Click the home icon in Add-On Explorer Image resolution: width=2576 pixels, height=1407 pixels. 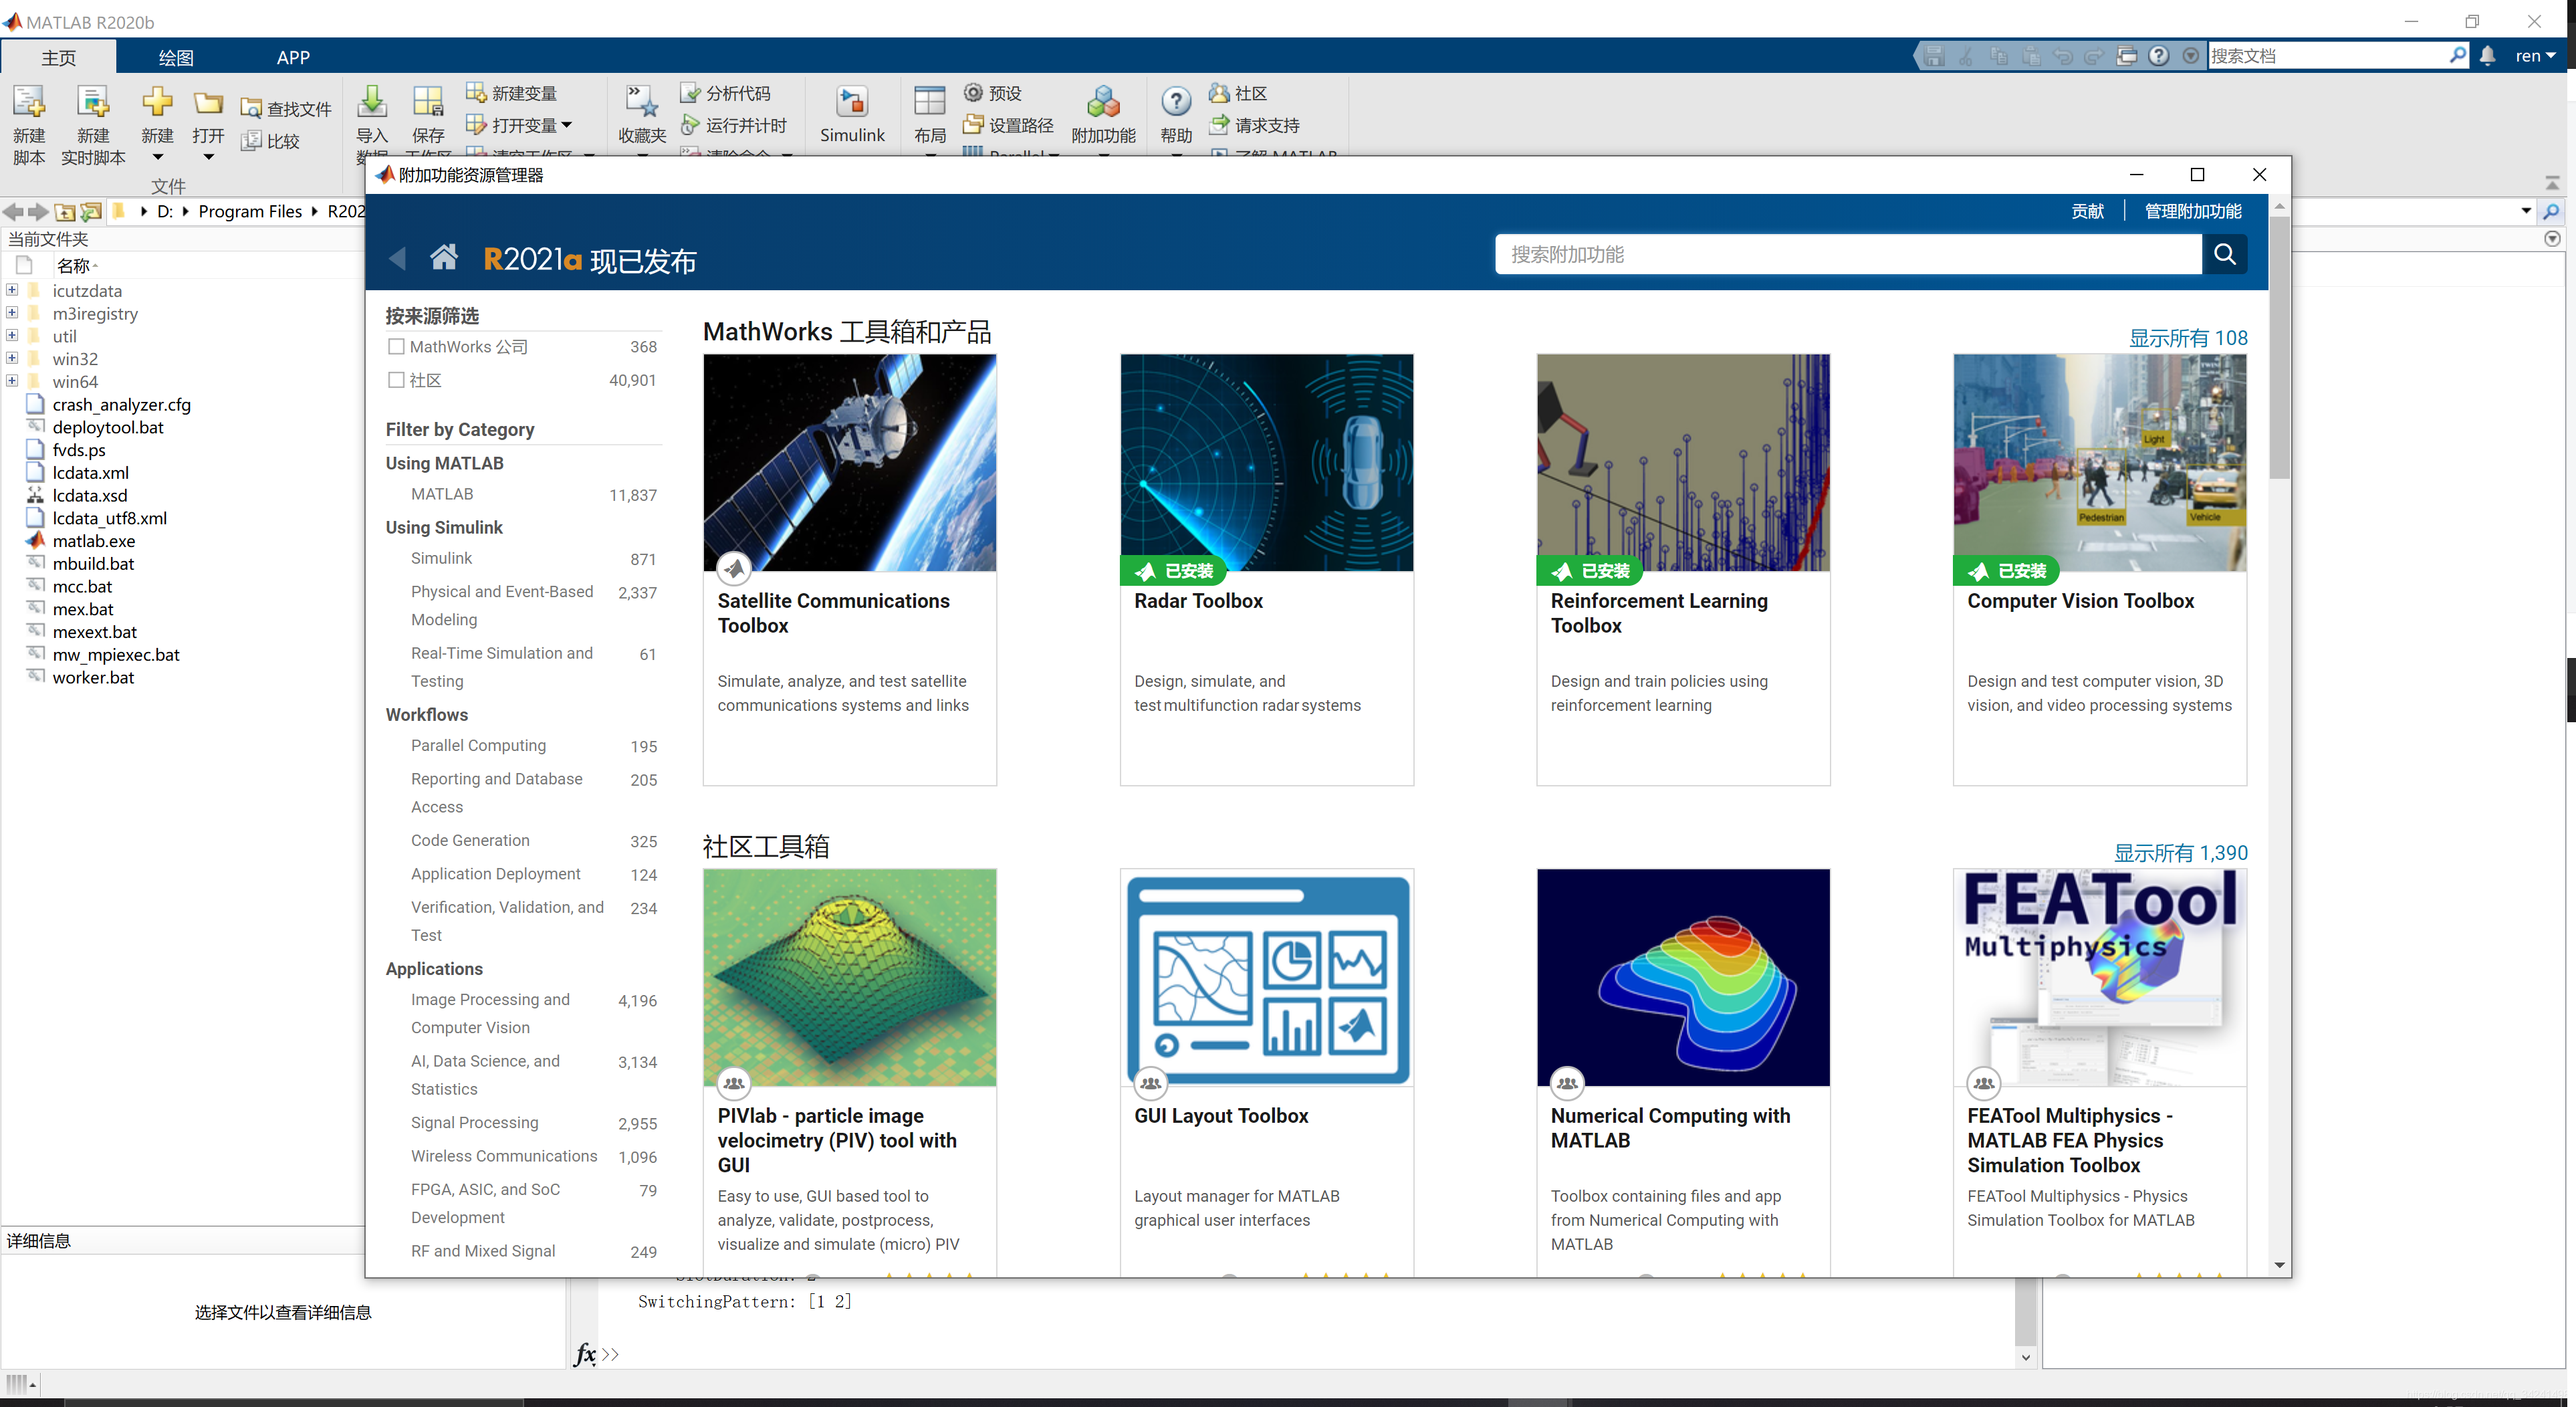[444, 258]
